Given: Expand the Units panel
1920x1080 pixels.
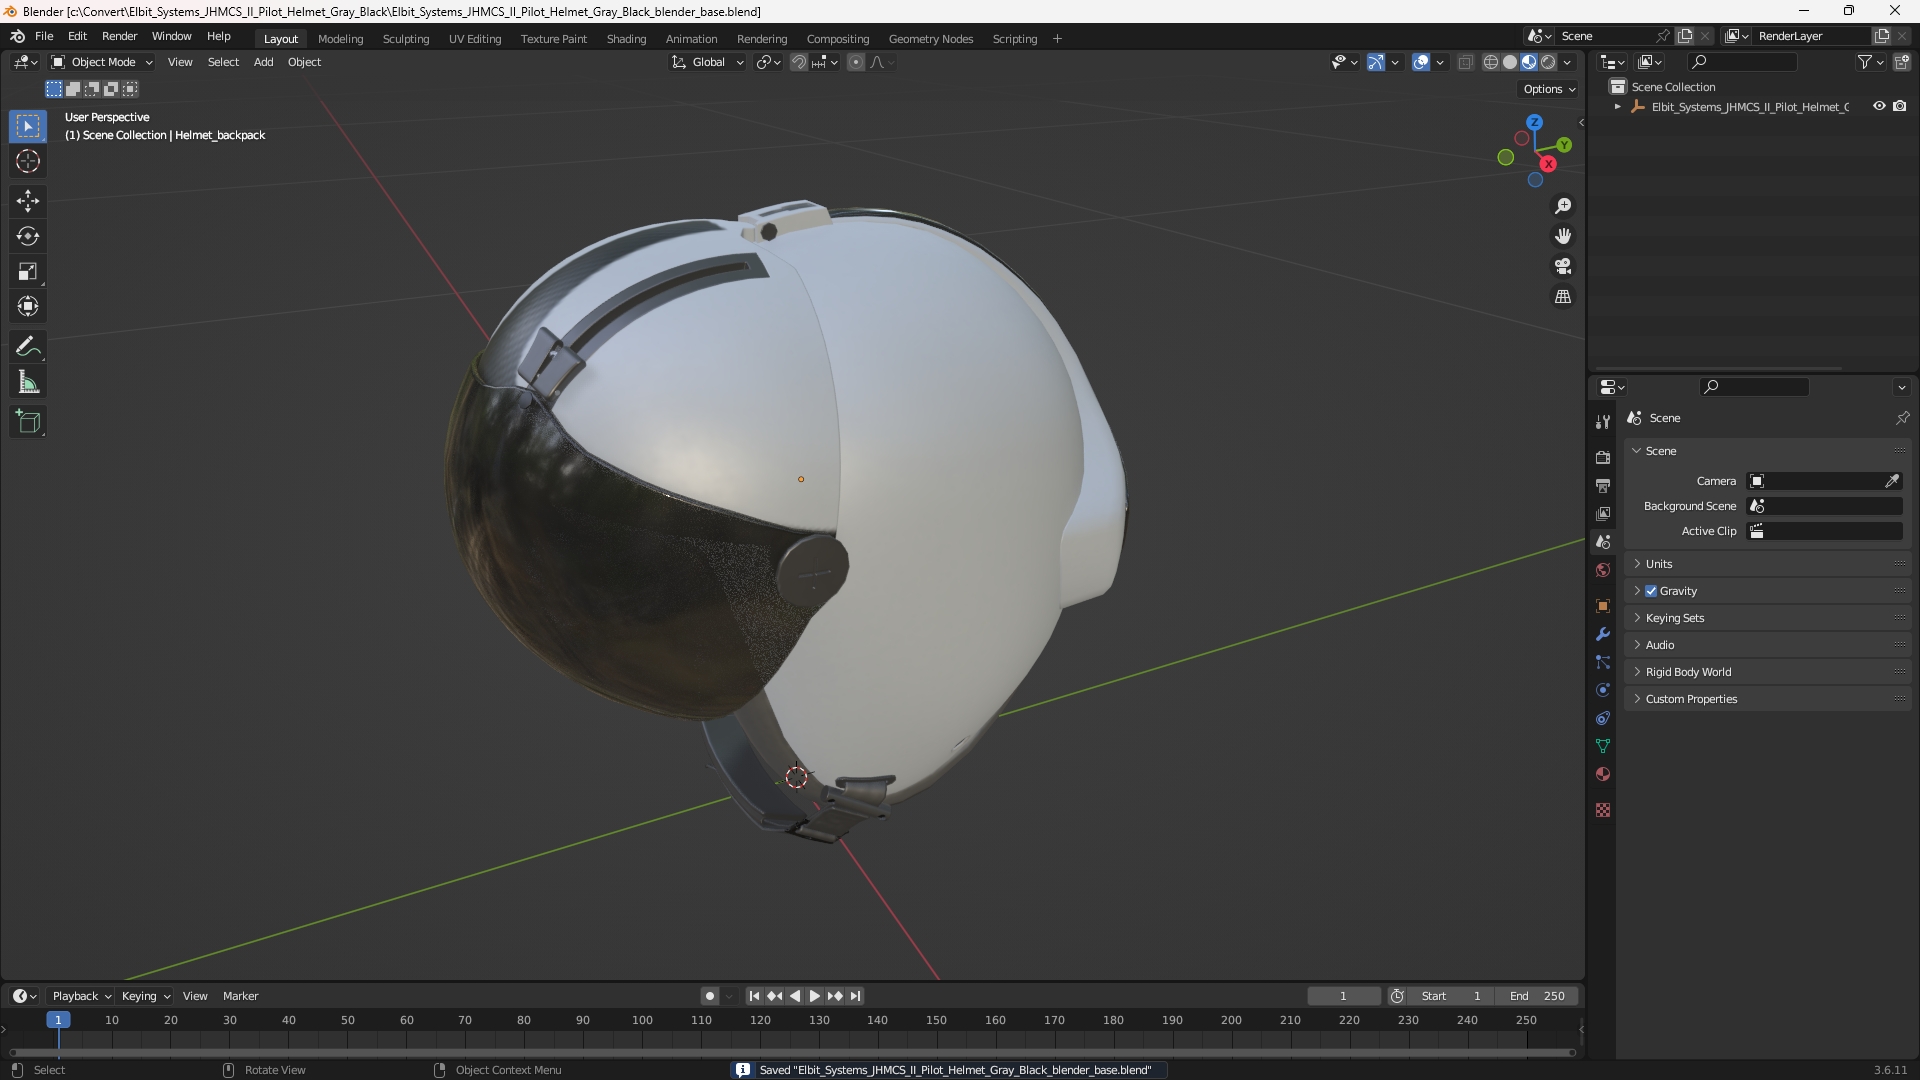Looking at the screenshot, I should (x=1767, y=564).
